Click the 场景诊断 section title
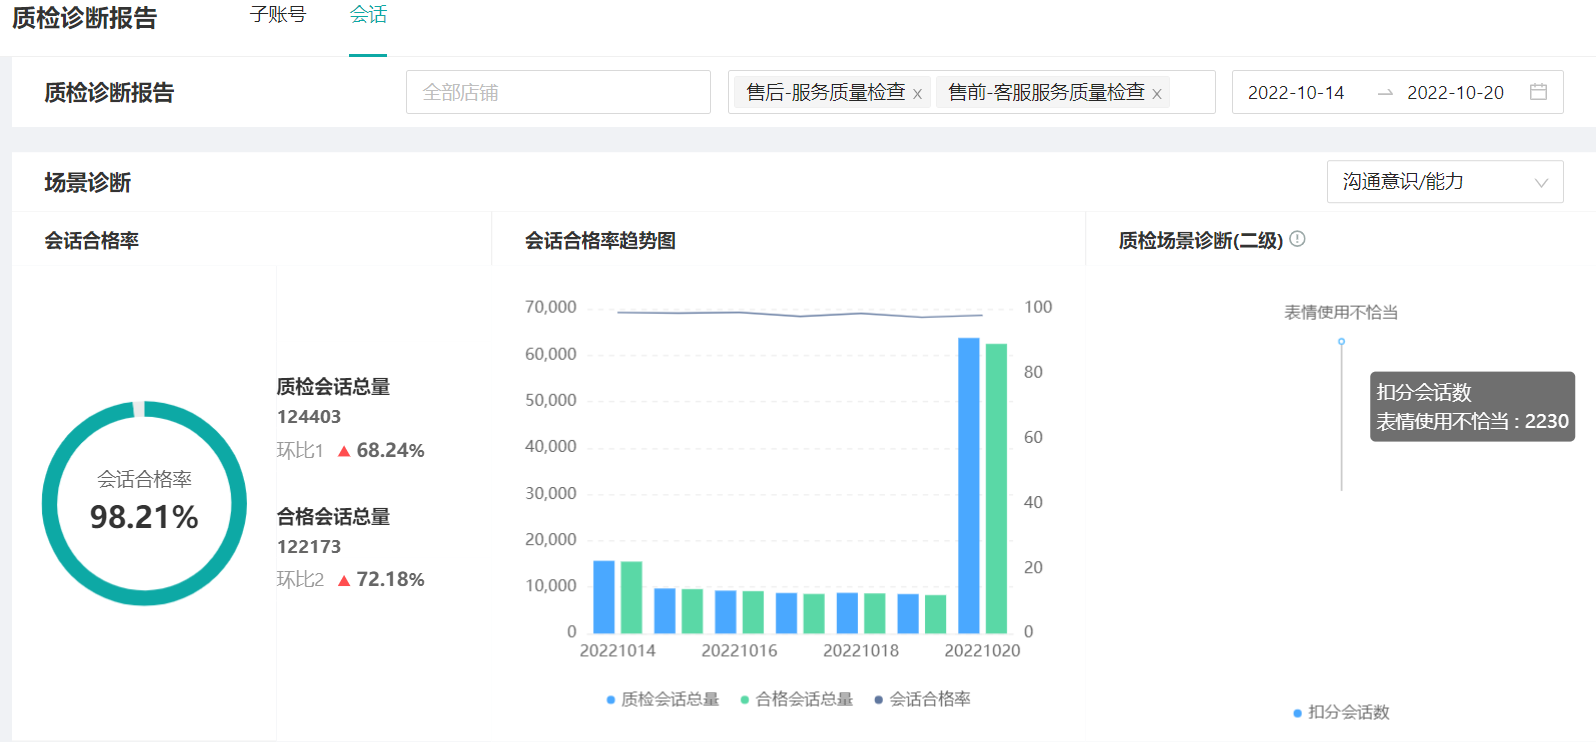This screenshot has height=742, width=1596. pyautogui.click(x=88, y=183)
